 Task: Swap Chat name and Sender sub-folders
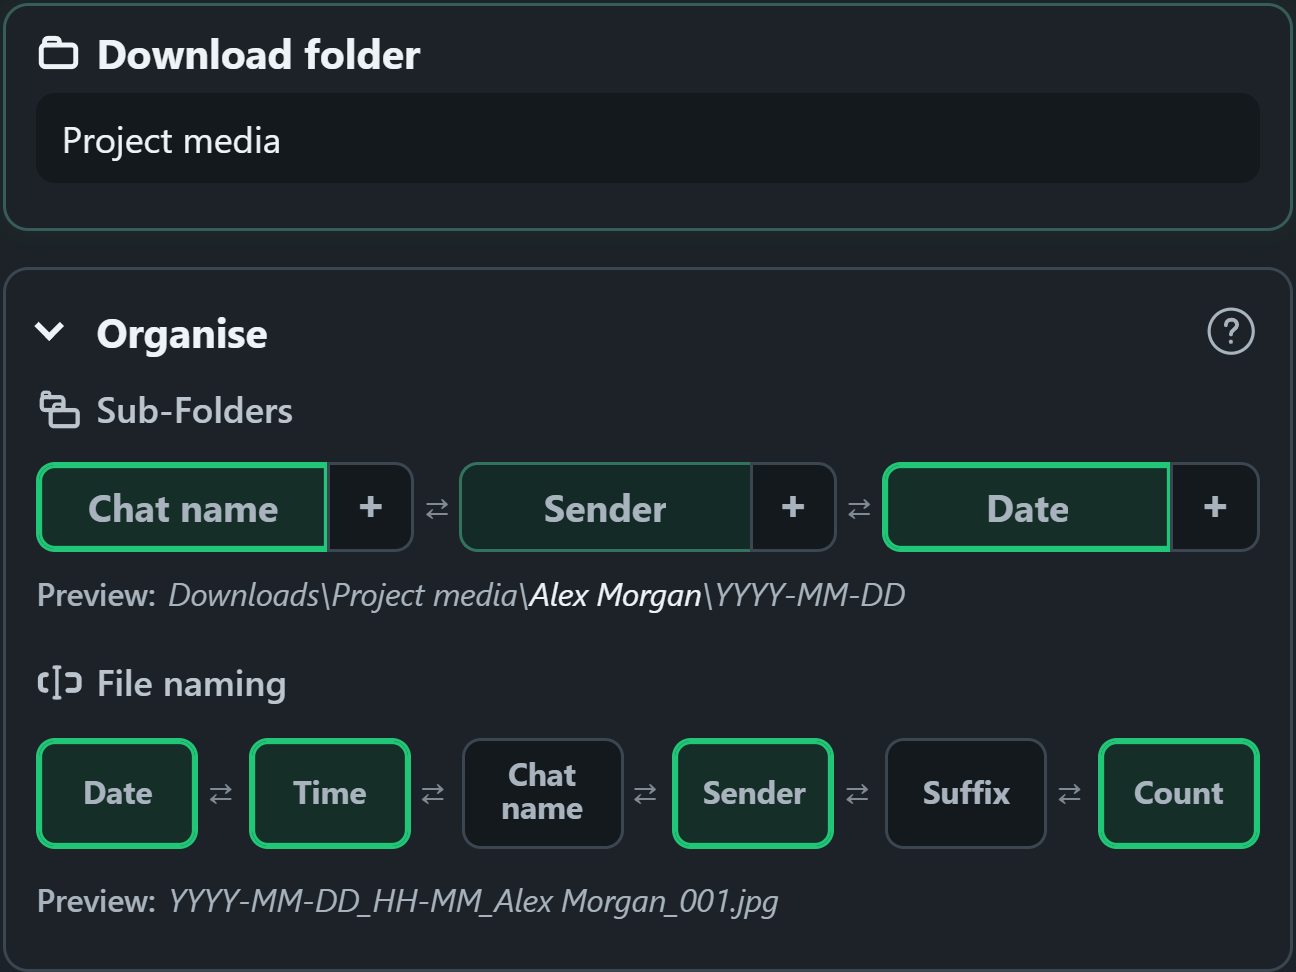[x=437, y=509]
